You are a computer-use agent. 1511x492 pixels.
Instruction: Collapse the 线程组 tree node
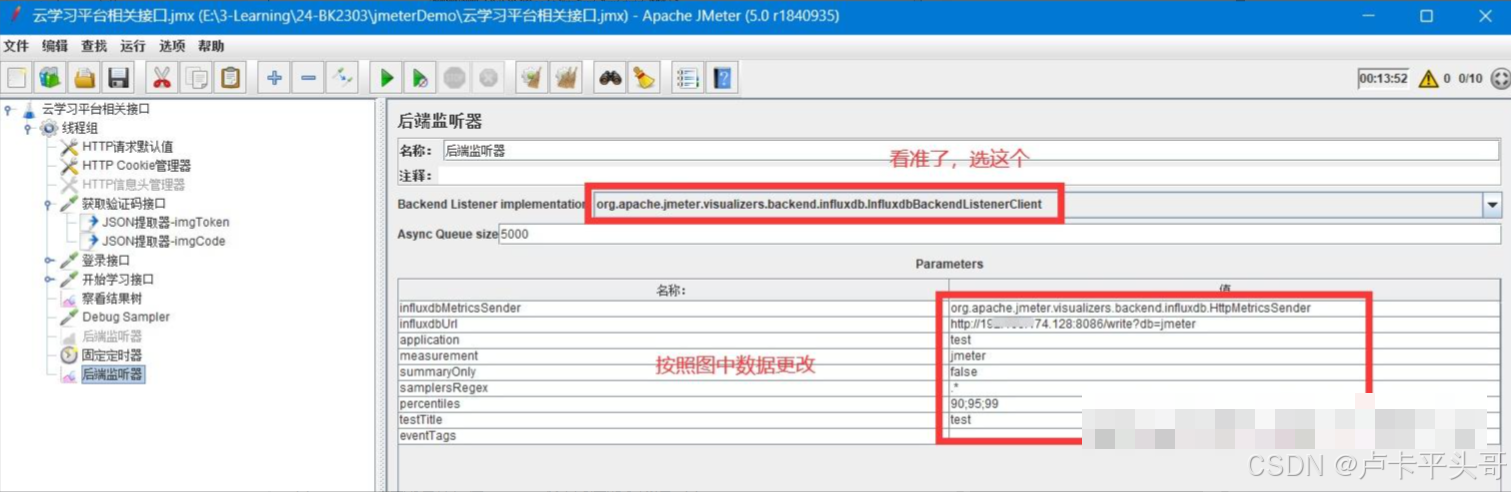[x=29, y=128]
